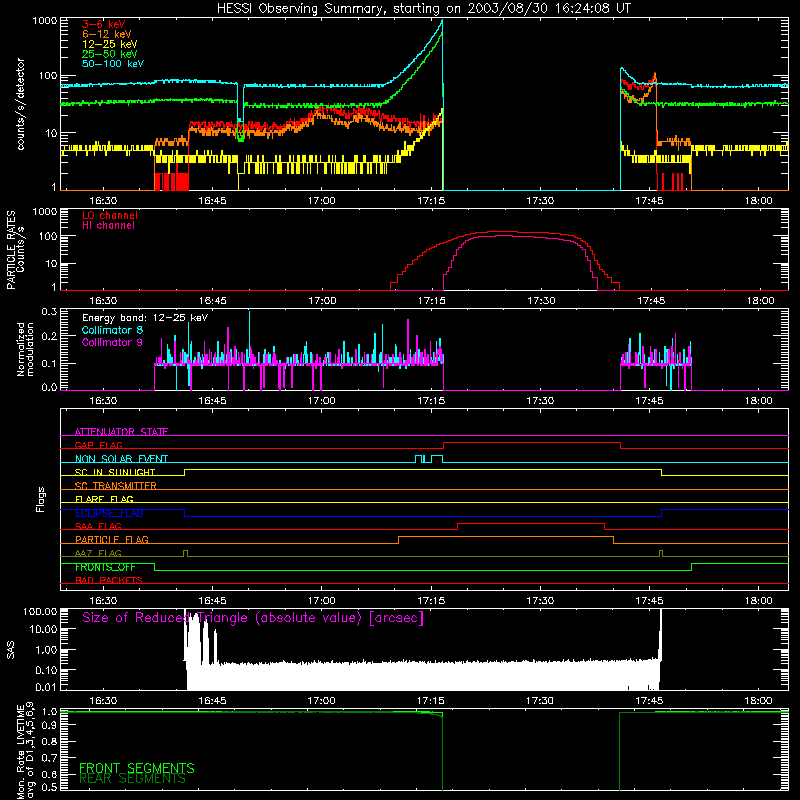Click the HI channel legend label
The height and width of the screenshot is (800, 800).
tap(108, 226)
